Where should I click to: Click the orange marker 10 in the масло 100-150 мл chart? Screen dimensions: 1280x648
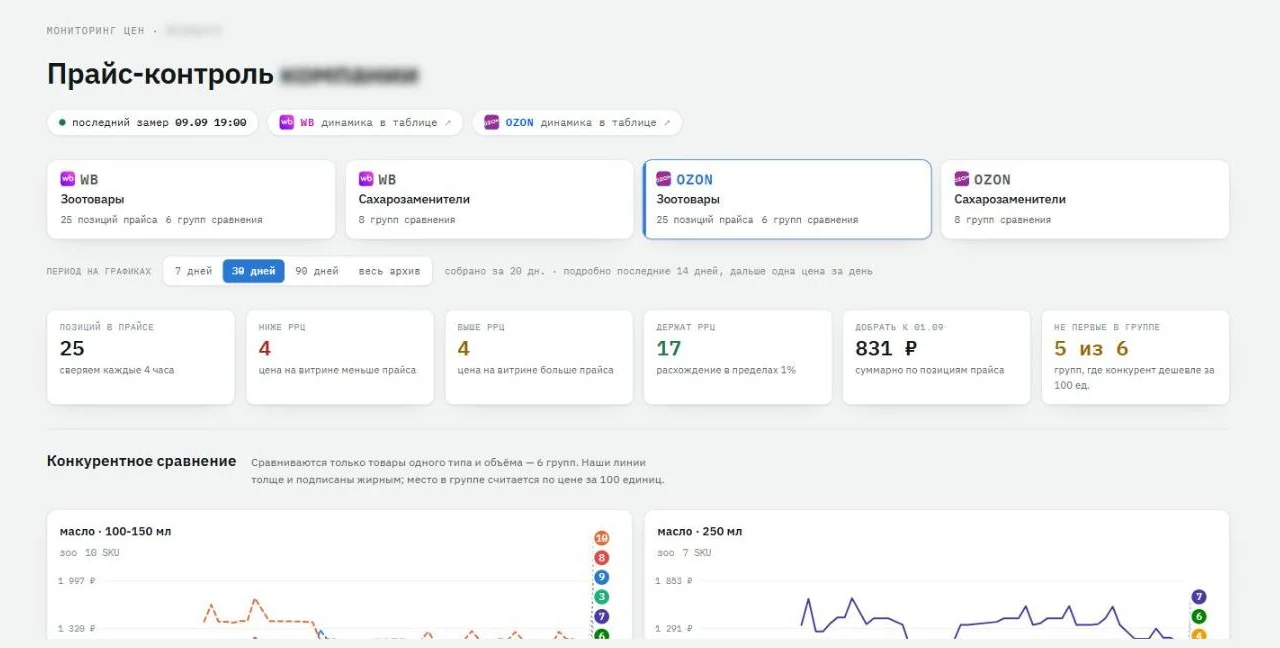click(602, 538)
